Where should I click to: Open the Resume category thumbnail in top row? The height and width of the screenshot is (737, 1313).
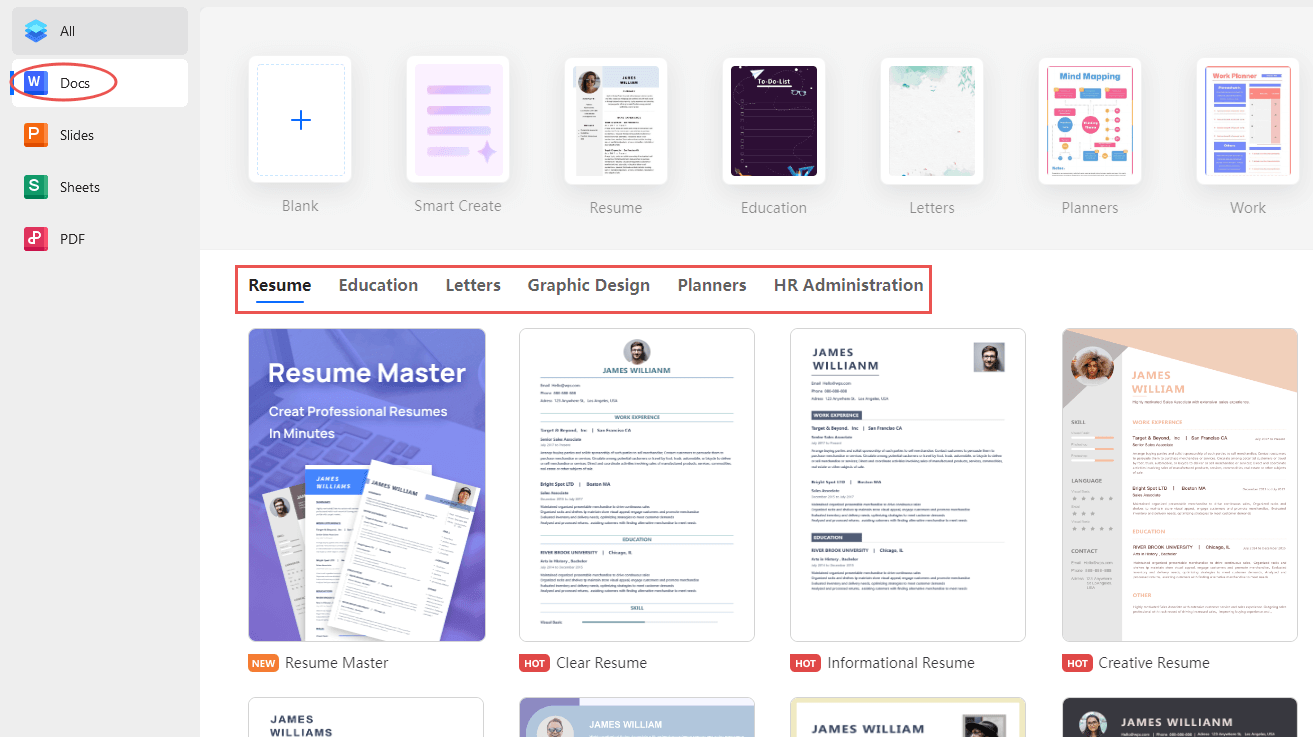pyautogui.click(x=616, y=120)
